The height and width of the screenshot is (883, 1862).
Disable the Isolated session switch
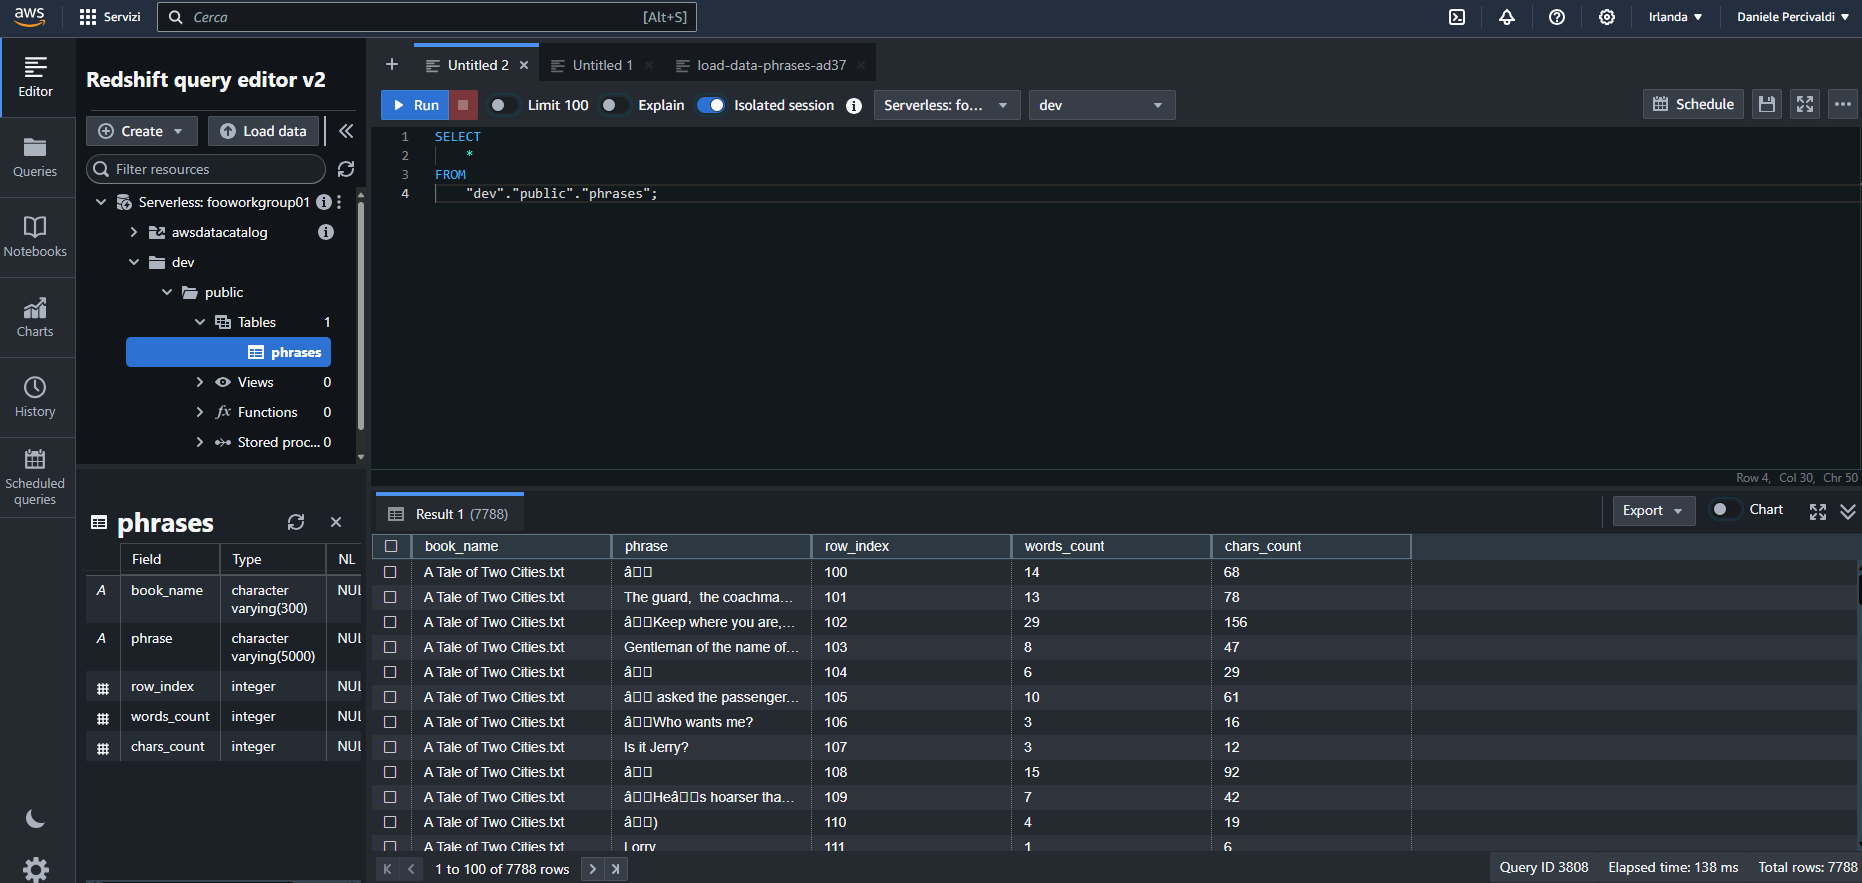[x=711, y=105]
